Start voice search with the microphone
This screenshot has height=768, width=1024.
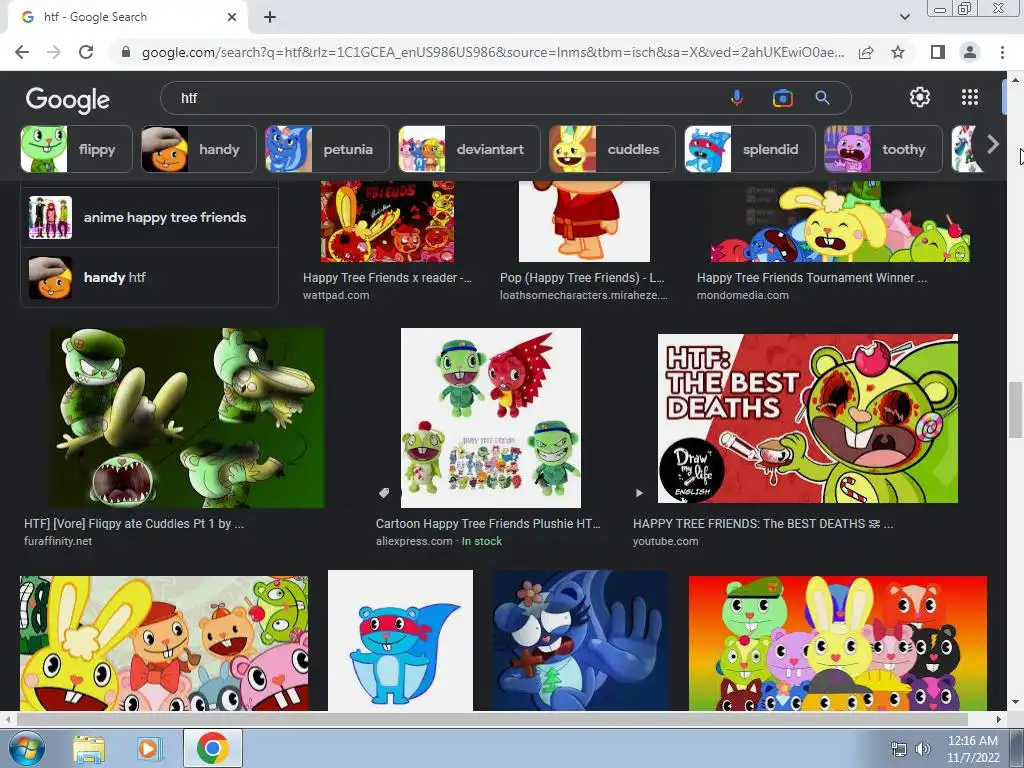[737, 98]
